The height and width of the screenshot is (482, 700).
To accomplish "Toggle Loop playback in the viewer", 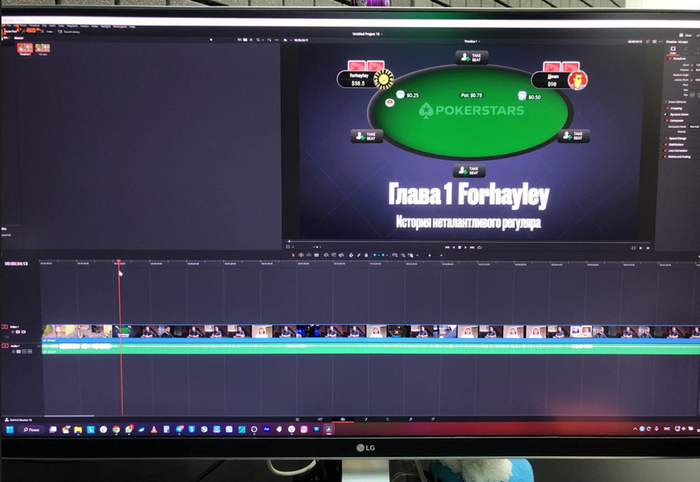I will tap(479, 247).
